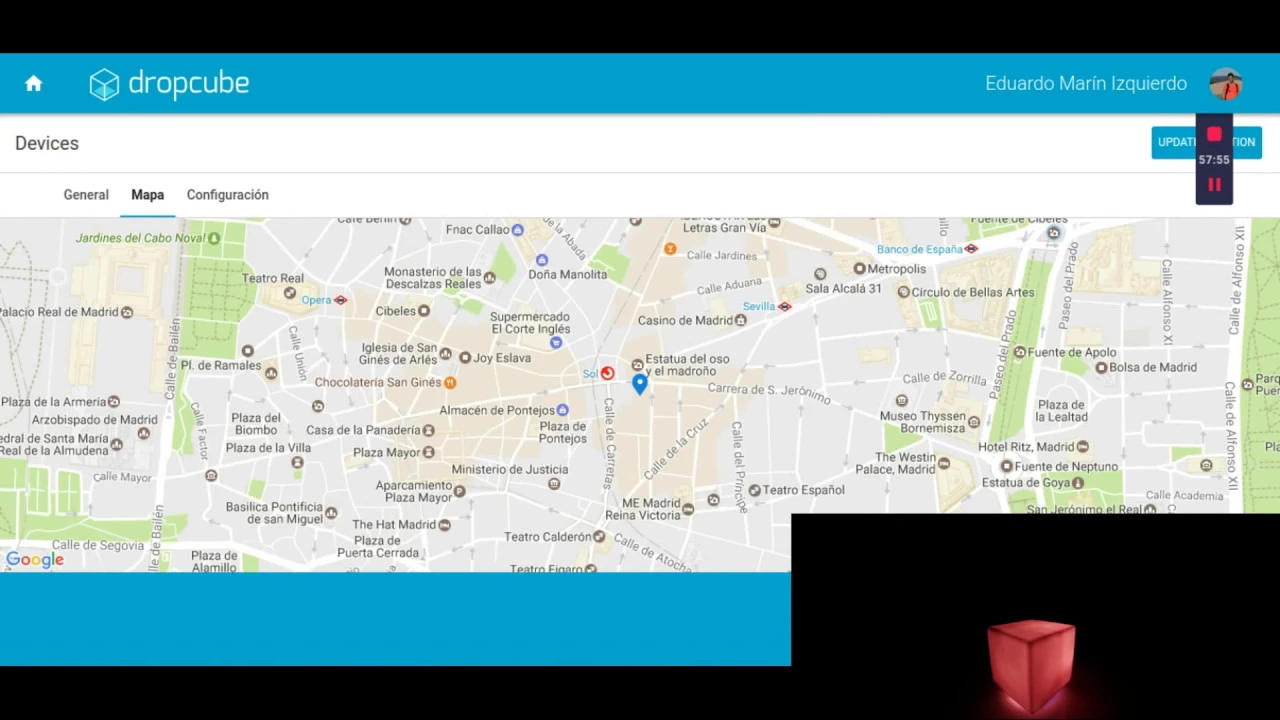The width and height of the screenshot is (1280, 720).
Task: Click the Plaza Mayor label
Action: [387, 452]
